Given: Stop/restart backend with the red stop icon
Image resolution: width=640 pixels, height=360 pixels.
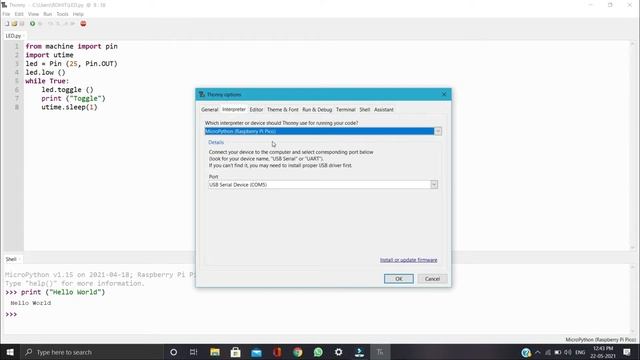Looking at the screenshot, I should coord(83,24).
